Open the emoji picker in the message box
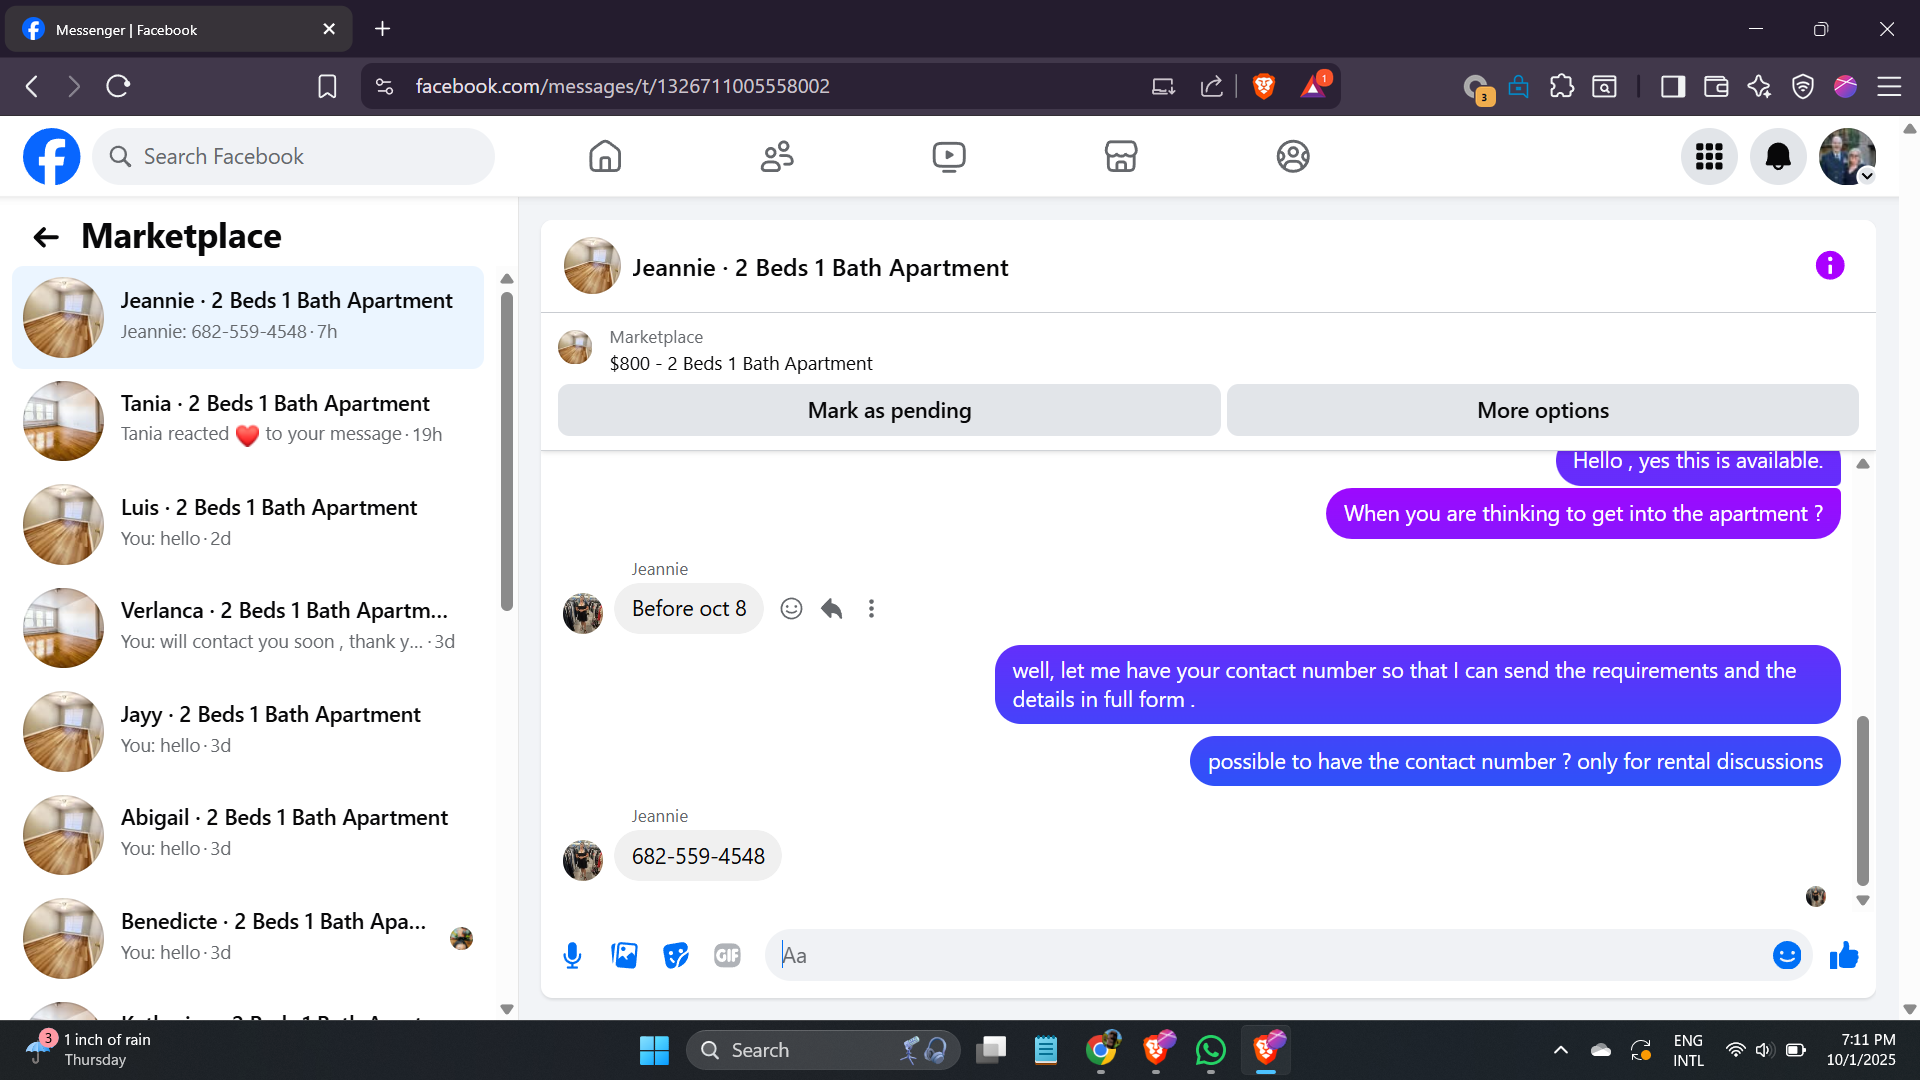This screenshot has width=1920, height=1080. (x=1787, y=956)
